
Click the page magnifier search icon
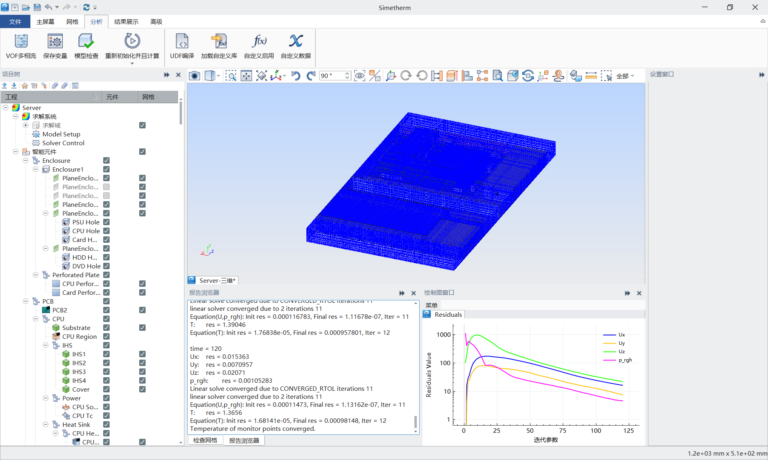pyautogui.click(x=497, y=75)
